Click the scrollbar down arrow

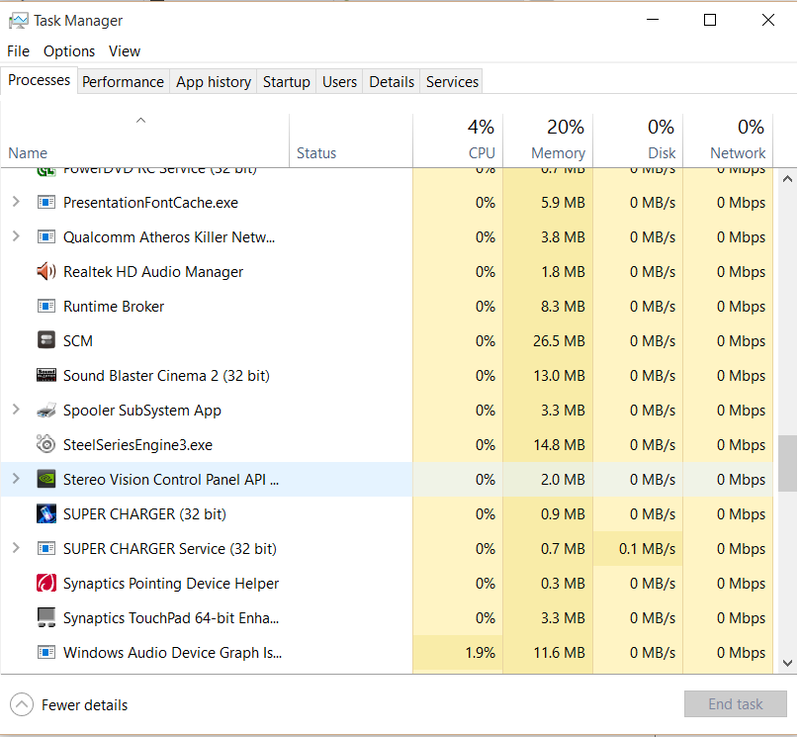[787, 663]
